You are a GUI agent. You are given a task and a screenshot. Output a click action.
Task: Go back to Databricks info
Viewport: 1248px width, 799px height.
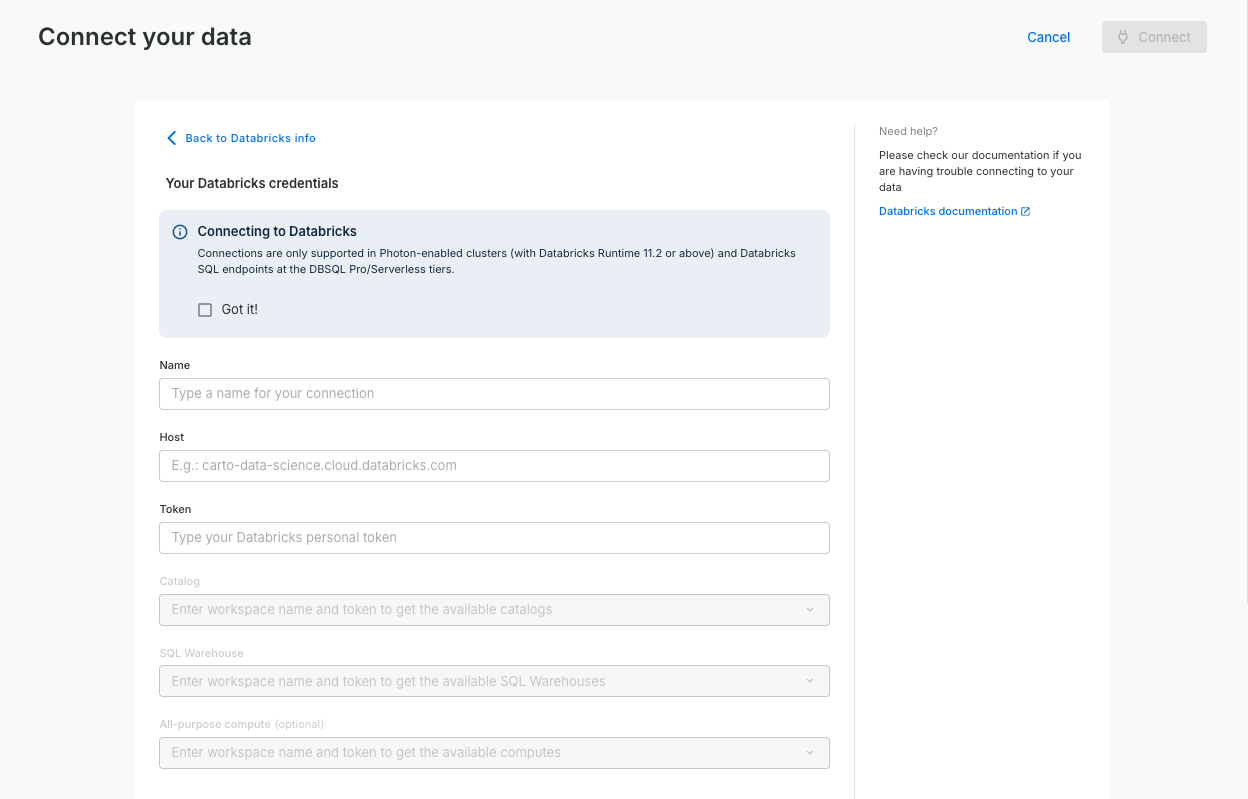250,138
